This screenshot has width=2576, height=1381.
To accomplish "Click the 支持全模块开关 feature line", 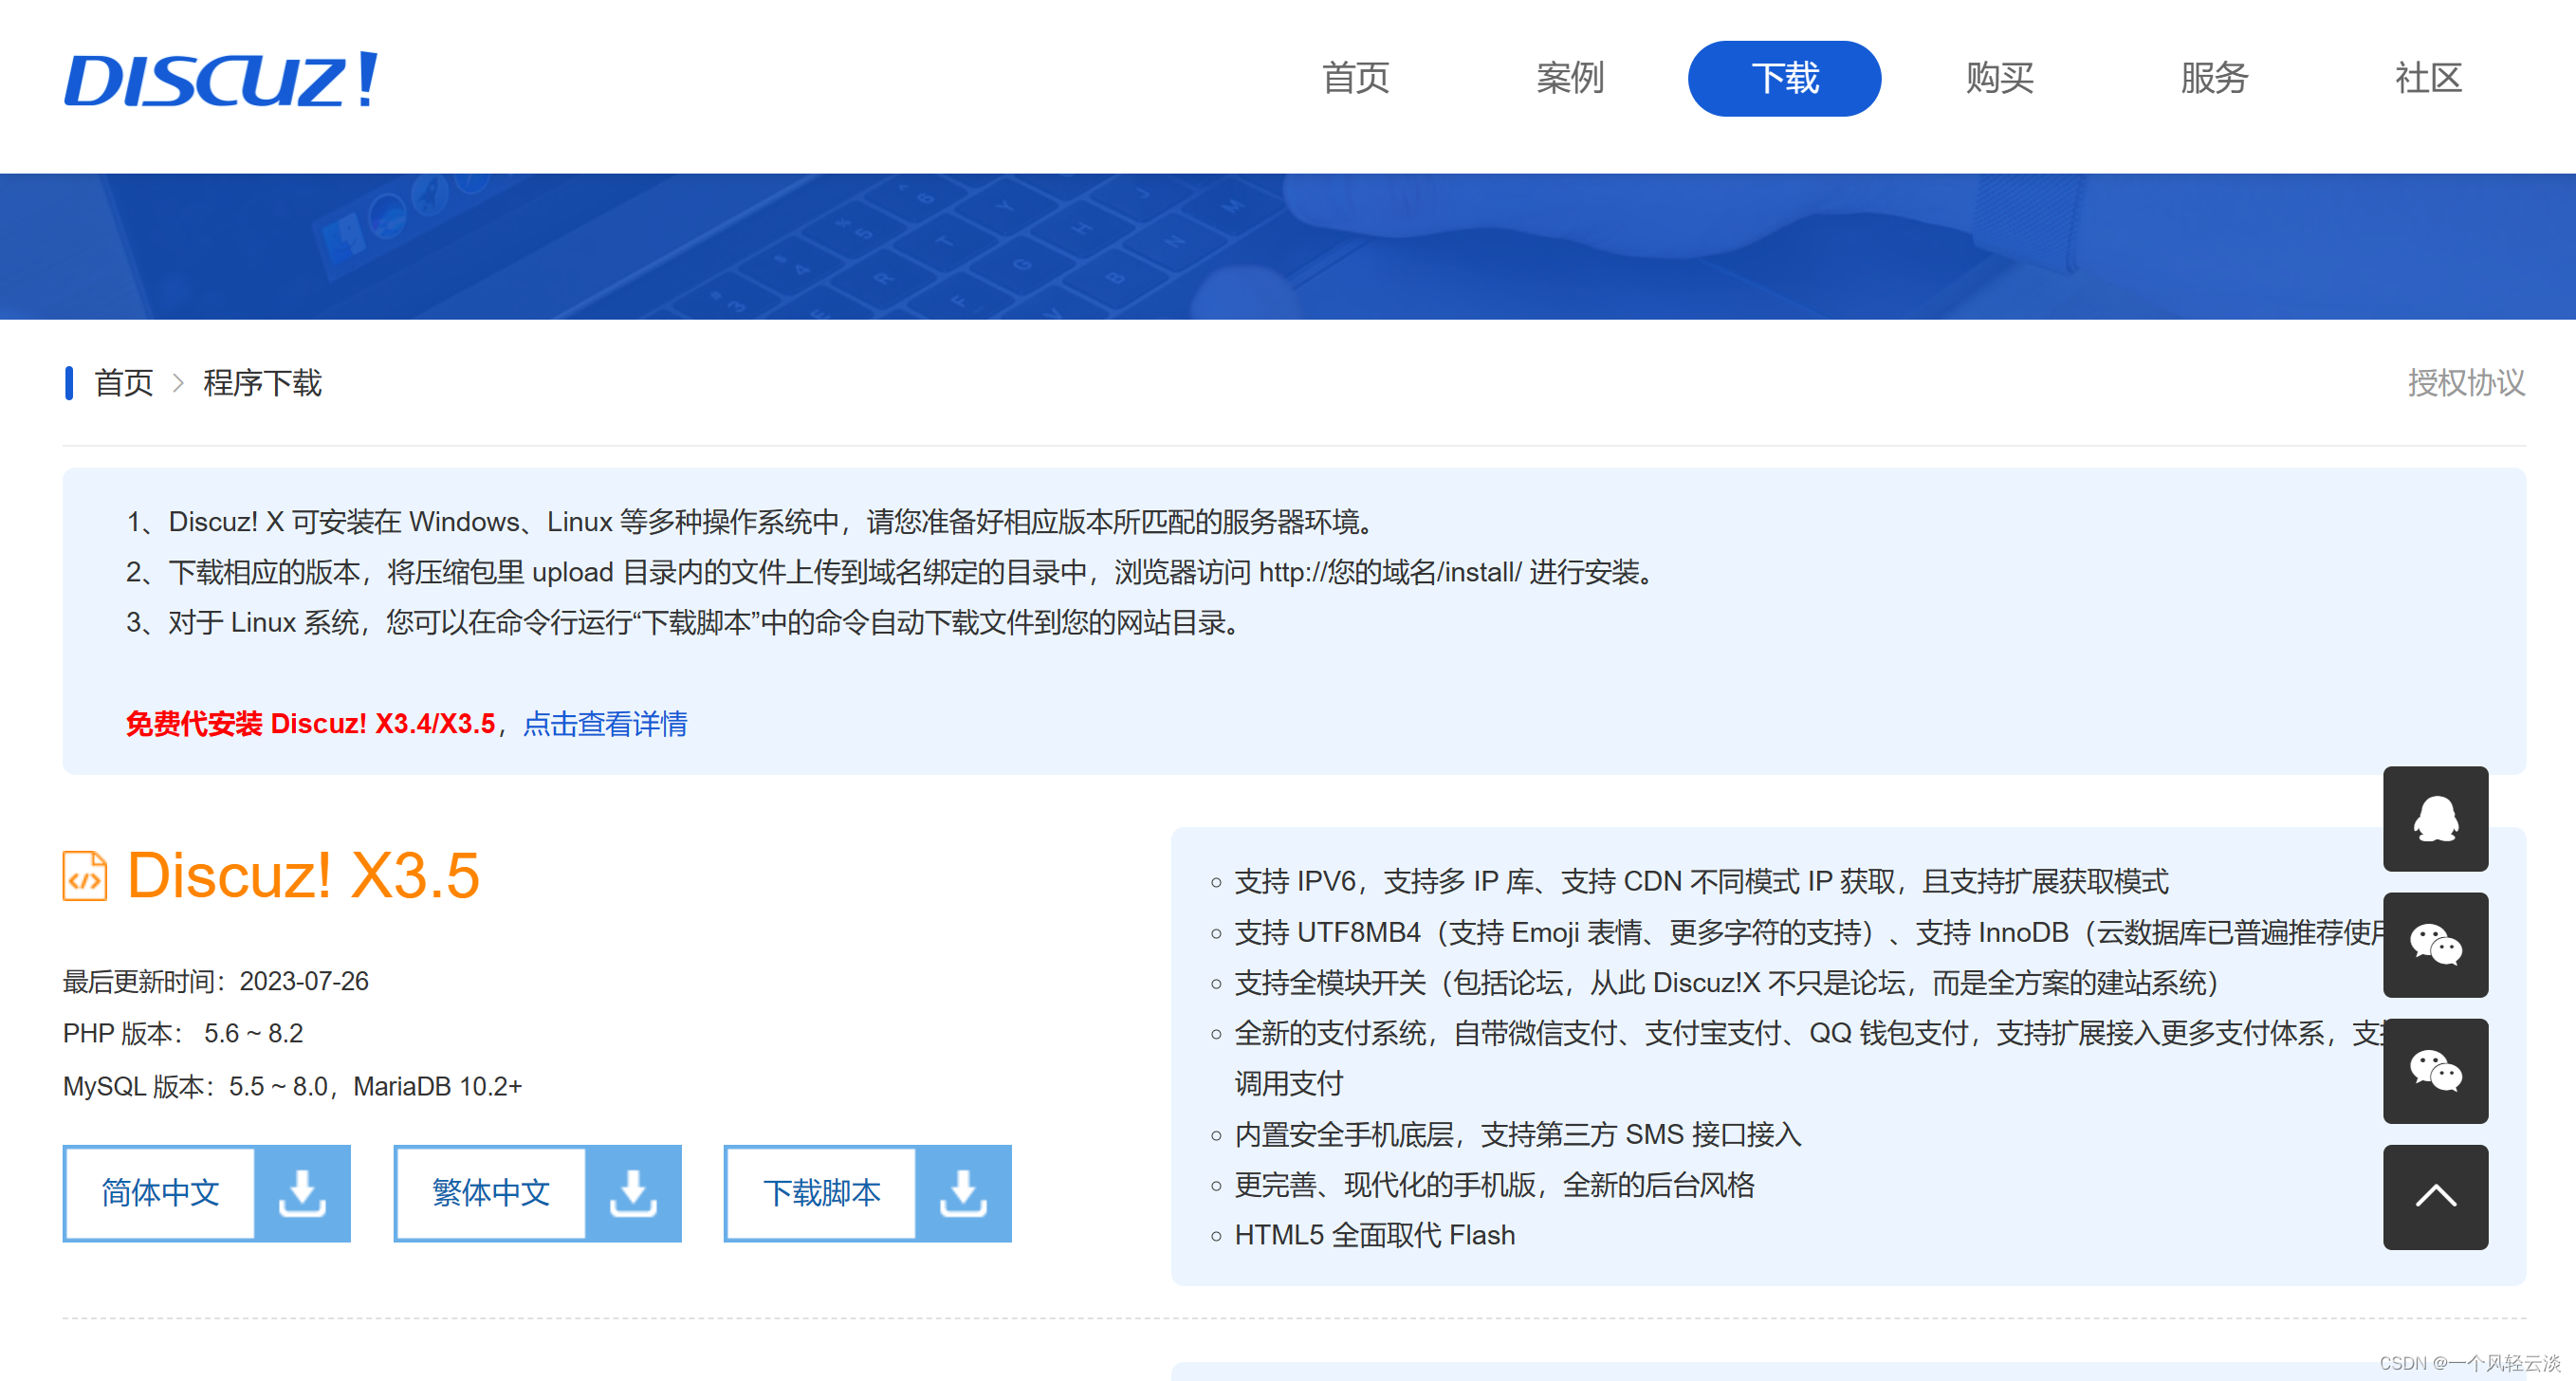I will tap(1728, 983).
